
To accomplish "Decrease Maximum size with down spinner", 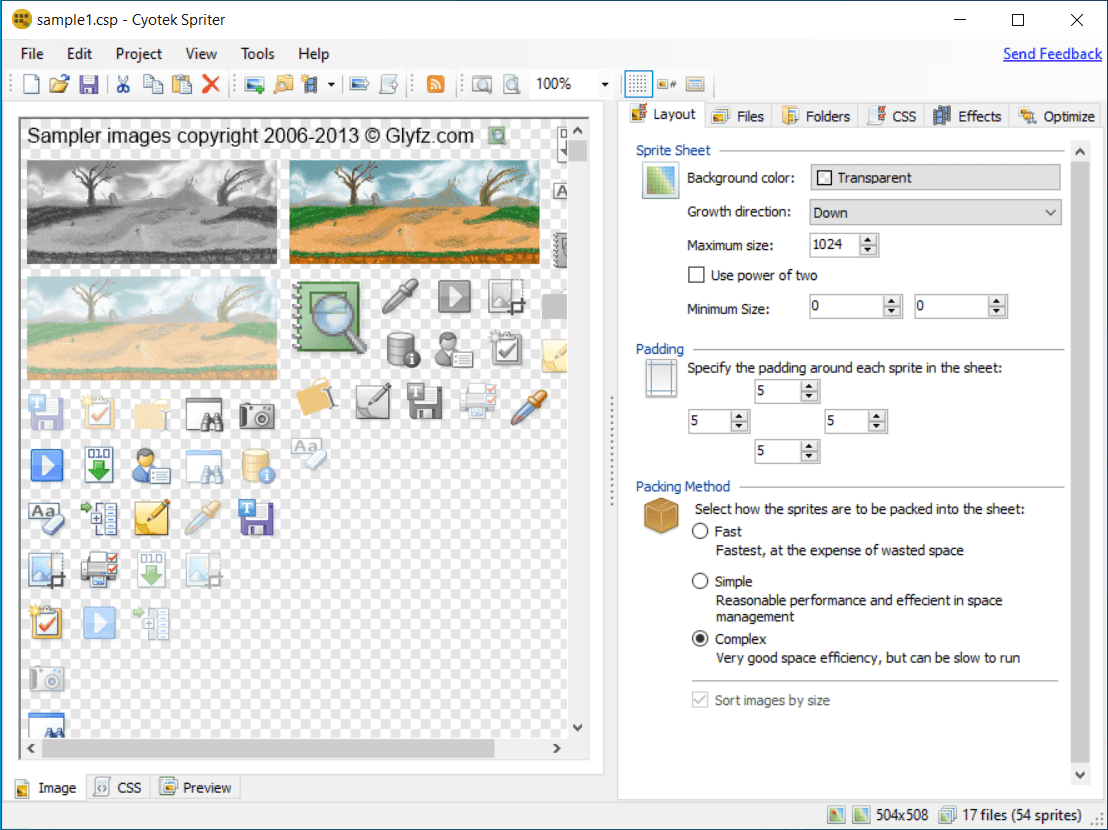I will click(868, 250).
